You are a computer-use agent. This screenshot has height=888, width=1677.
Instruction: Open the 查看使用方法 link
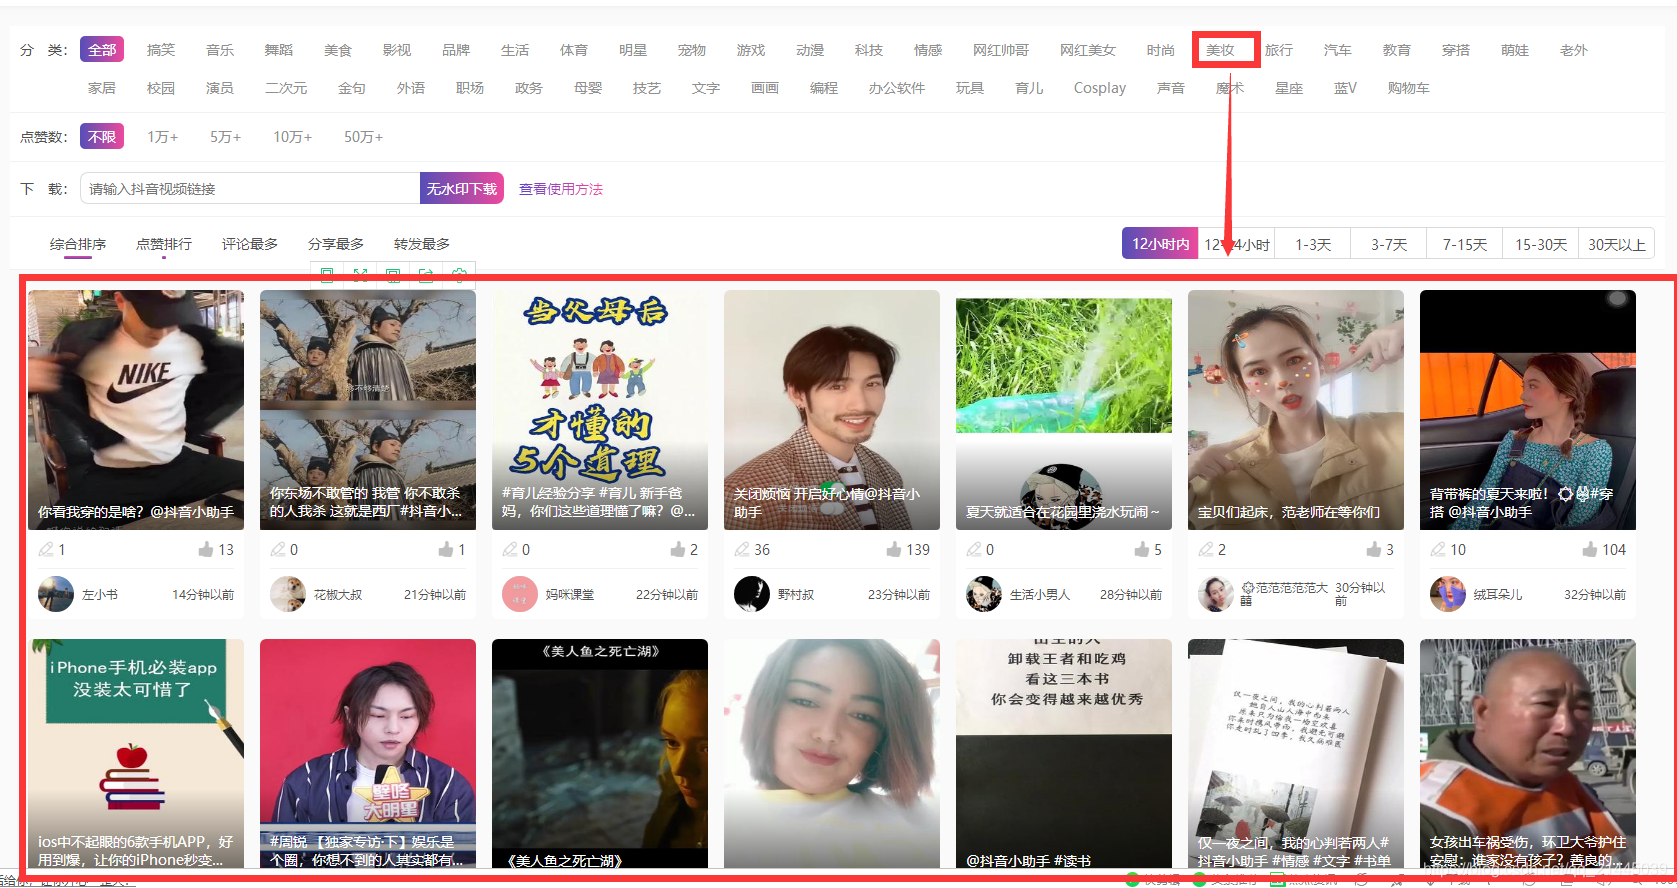coord(561,189)
